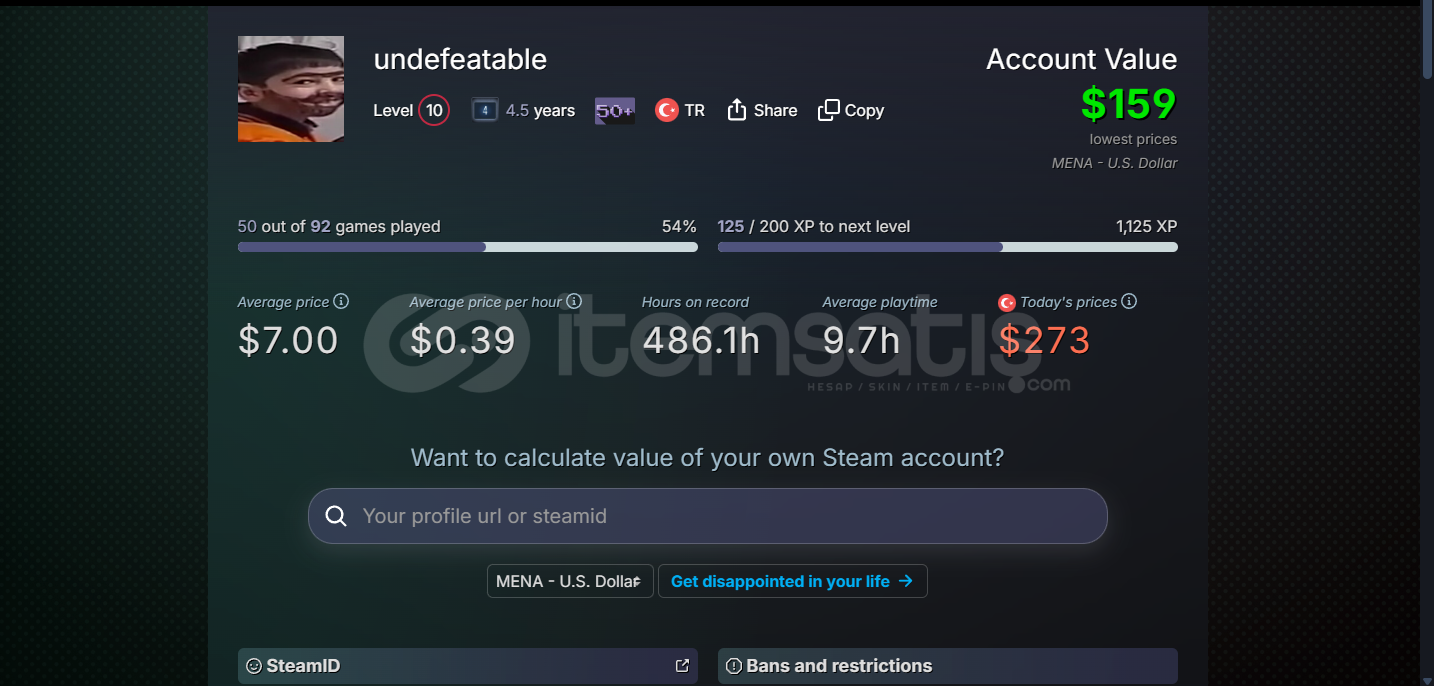Click the level 10 circle badge
The image size is (1434, 686).
434,110
